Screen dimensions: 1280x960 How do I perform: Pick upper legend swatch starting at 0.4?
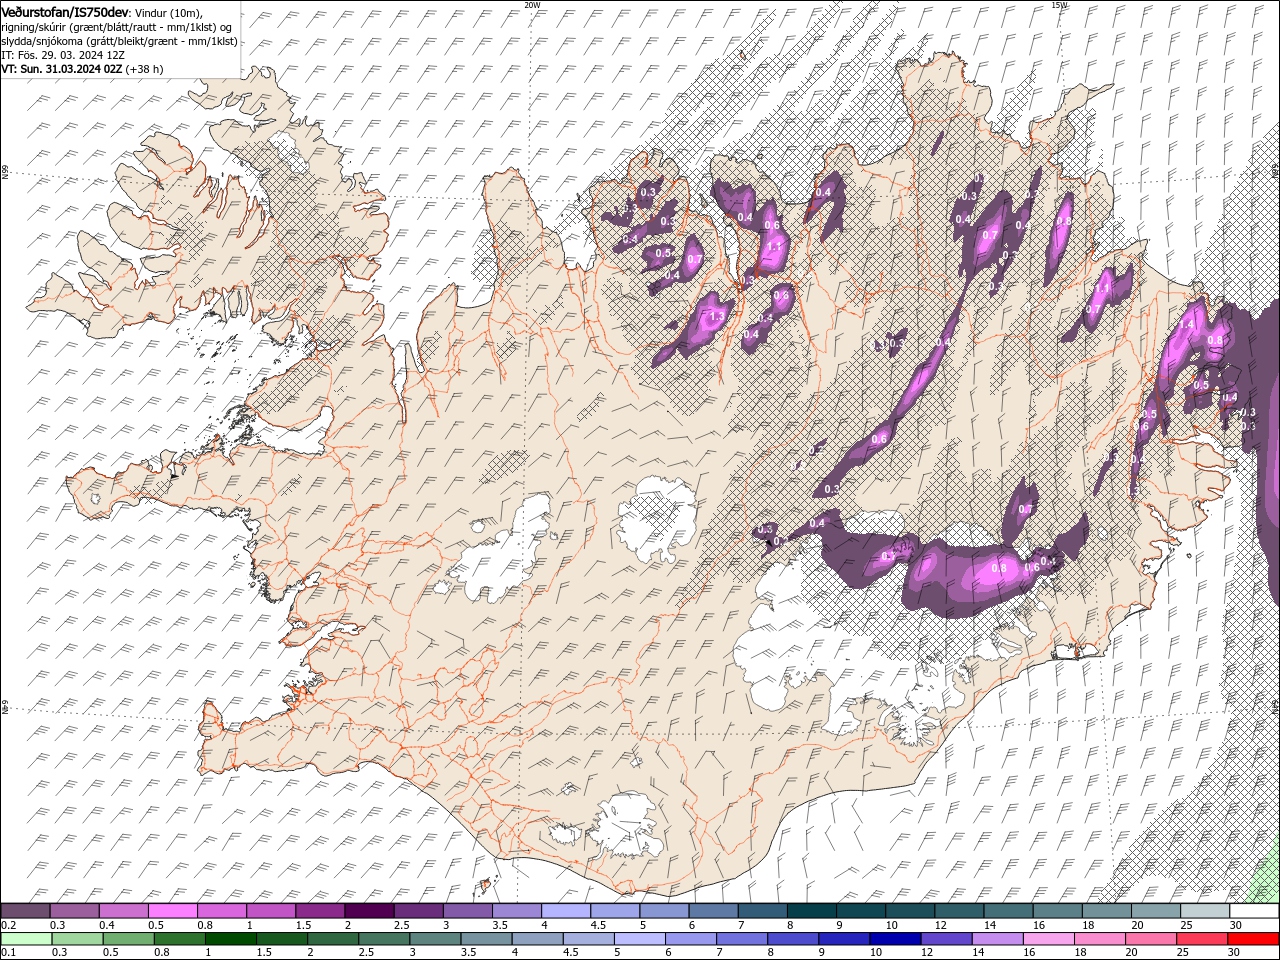(x=123, y=911)
